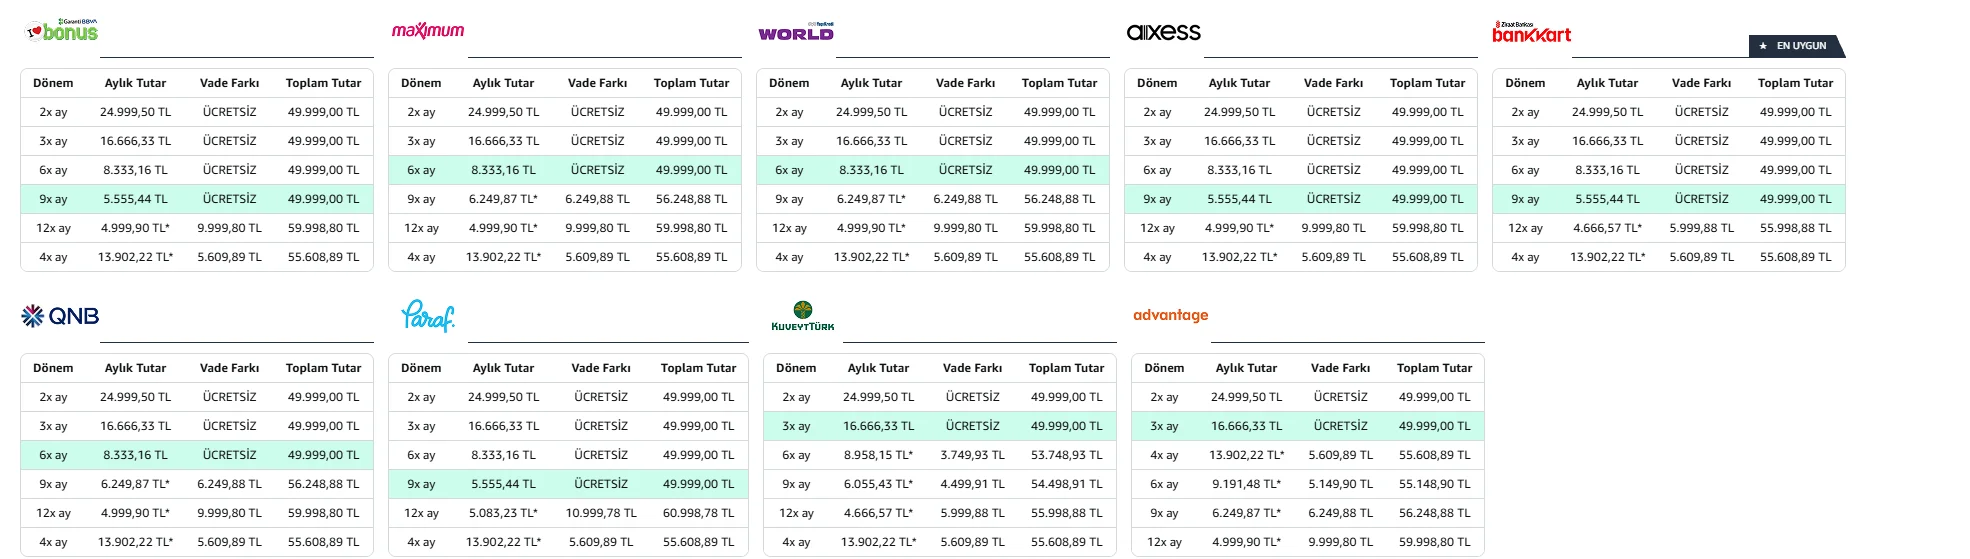
Task: Select the highlighted 9x ay cell in bankkart table
Action: pyautogui.click(x=1525, y=199)
